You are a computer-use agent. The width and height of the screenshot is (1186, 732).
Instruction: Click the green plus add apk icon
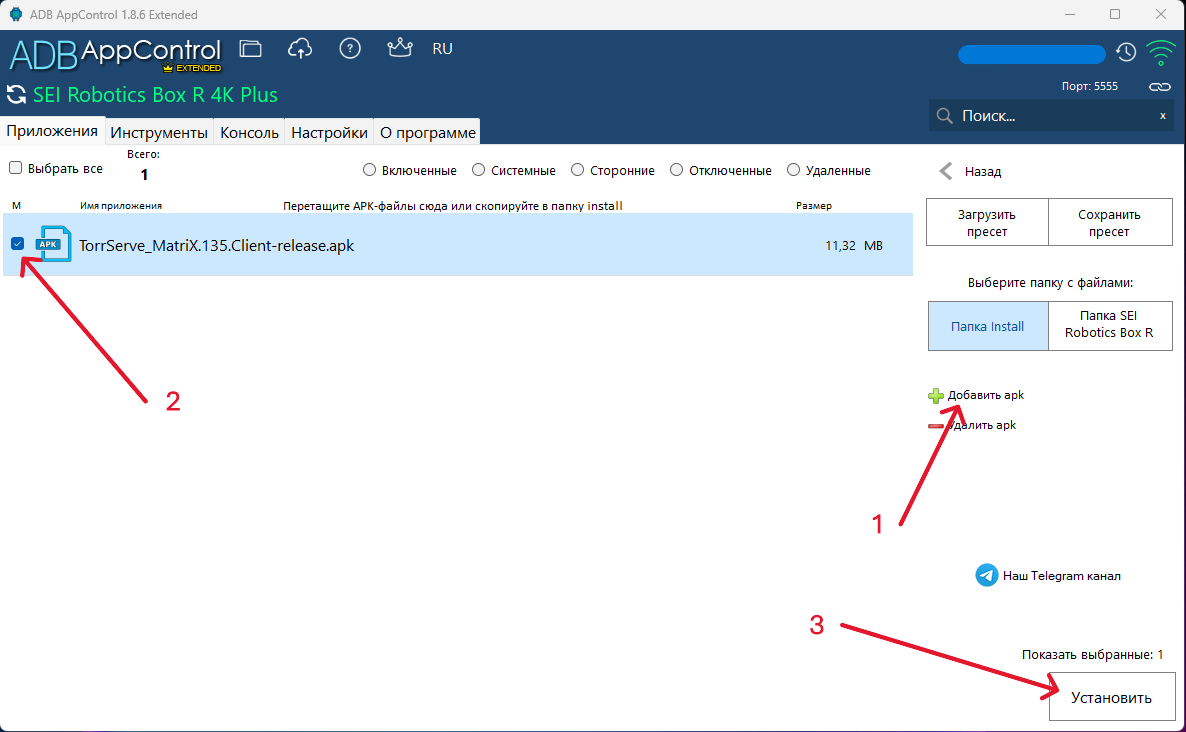936,395
